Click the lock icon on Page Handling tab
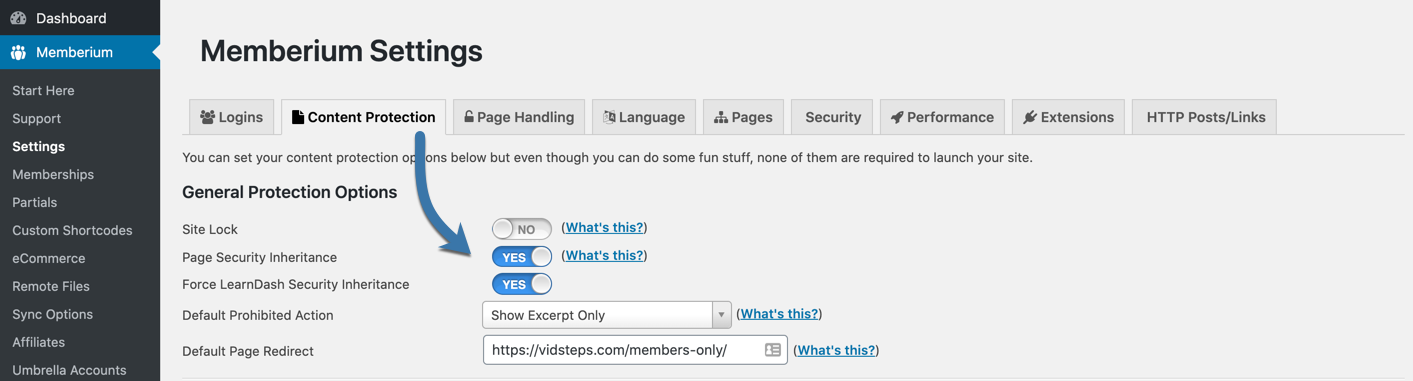This screenshot has width=1413, height=381. [469, 117]
